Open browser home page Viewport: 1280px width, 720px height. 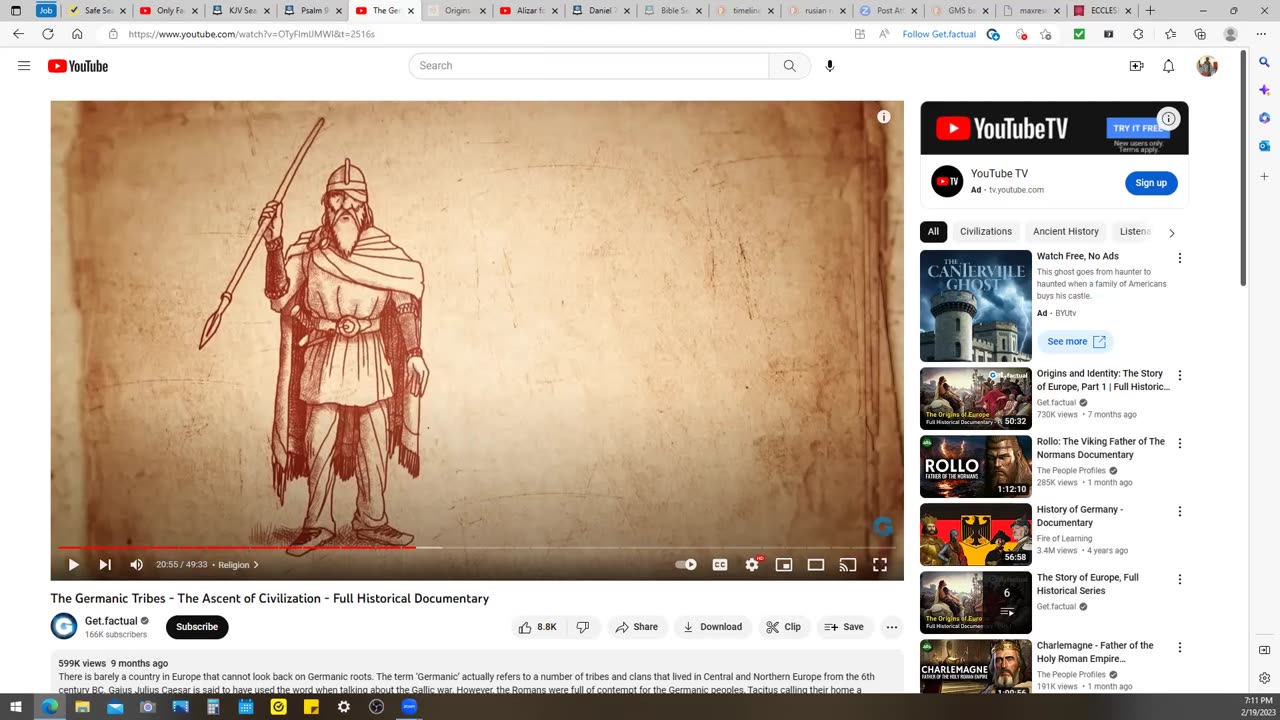(77, 34)
